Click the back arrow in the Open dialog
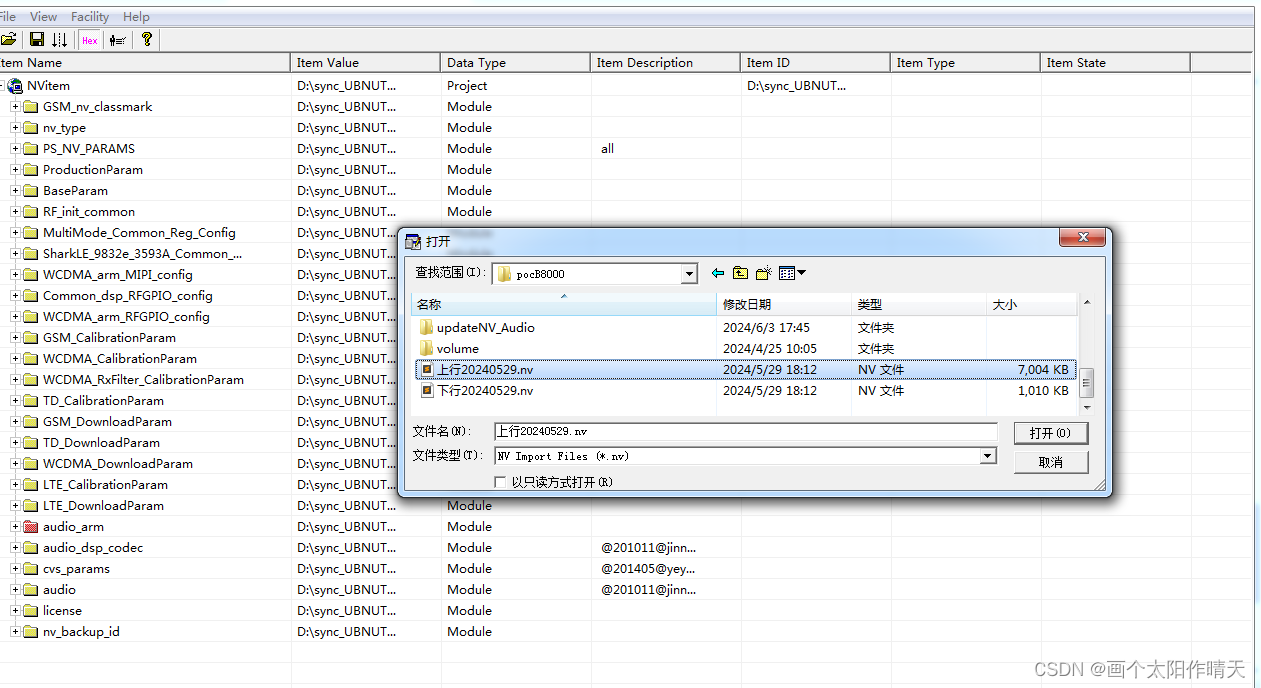Screen dimensions: 1261x688 click(717, 272)
